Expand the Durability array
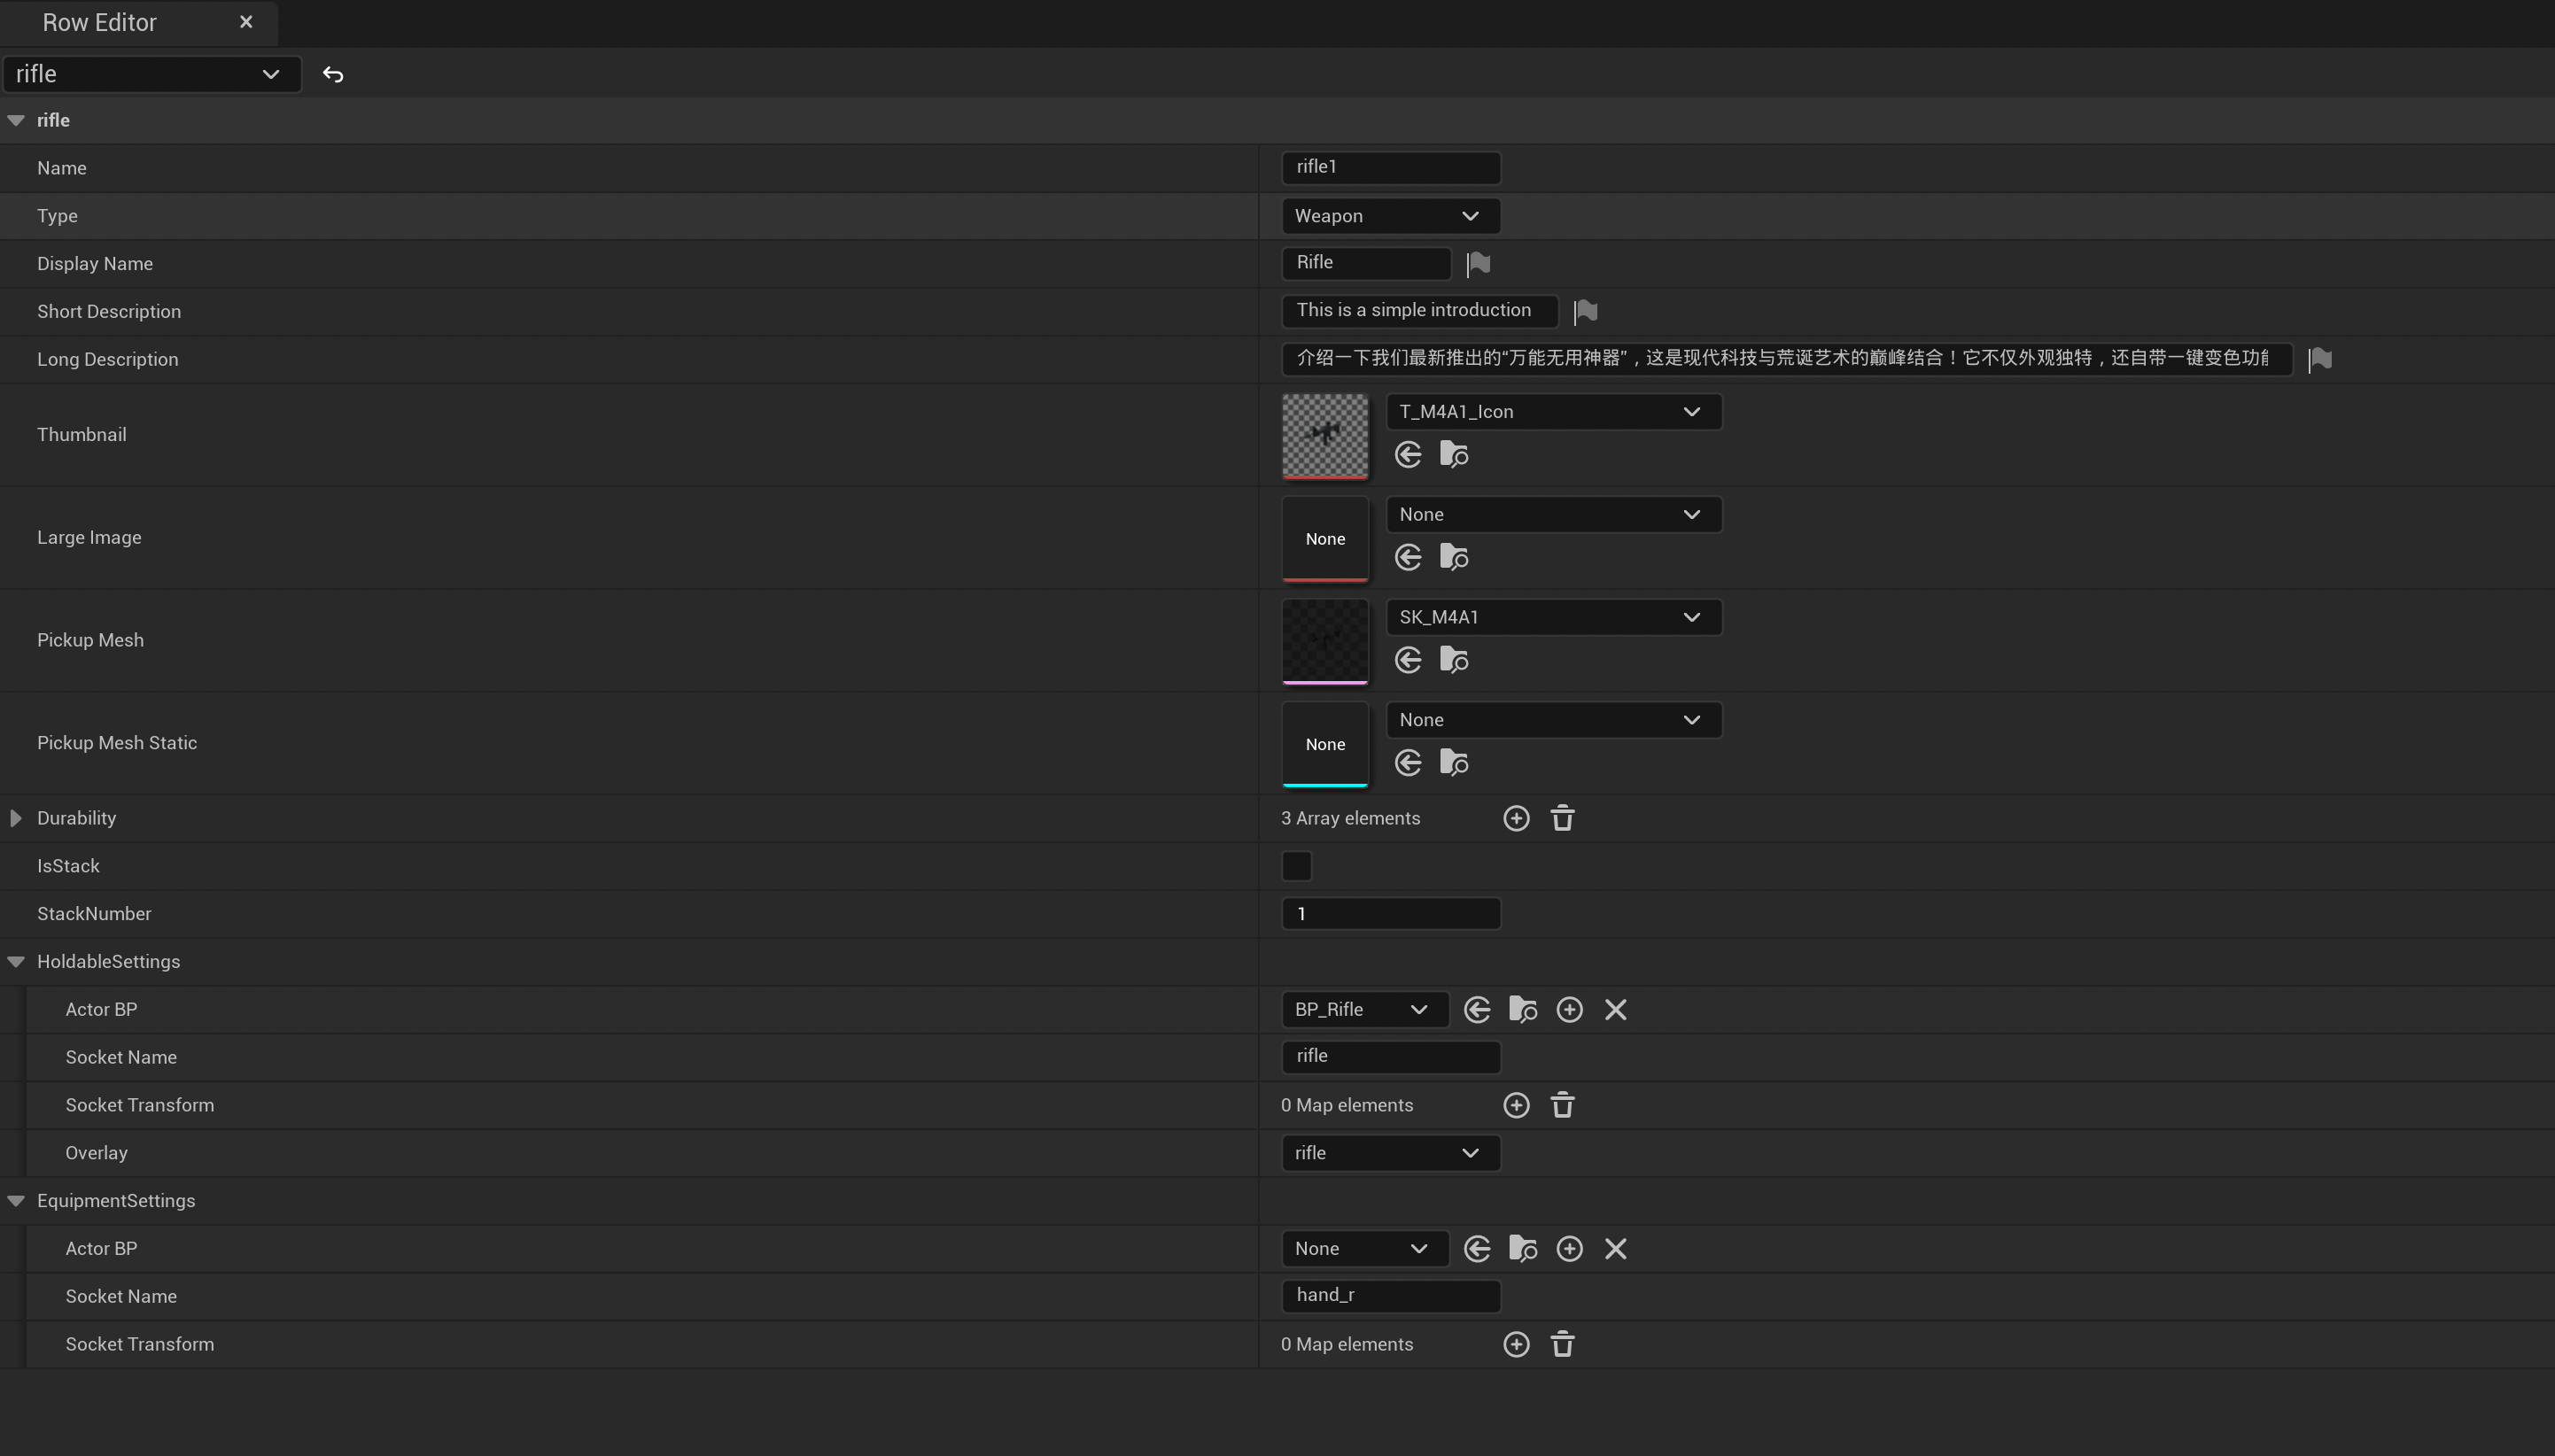Screen dimensions: 2555x1456 [x=16, y=819]
